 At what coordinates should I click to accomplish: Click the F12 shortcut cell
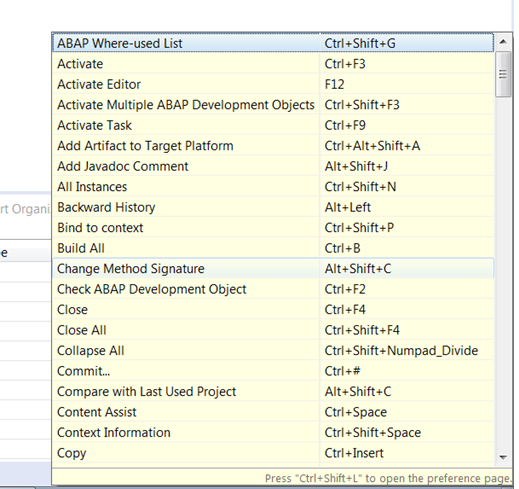click(x=407, y=84)
